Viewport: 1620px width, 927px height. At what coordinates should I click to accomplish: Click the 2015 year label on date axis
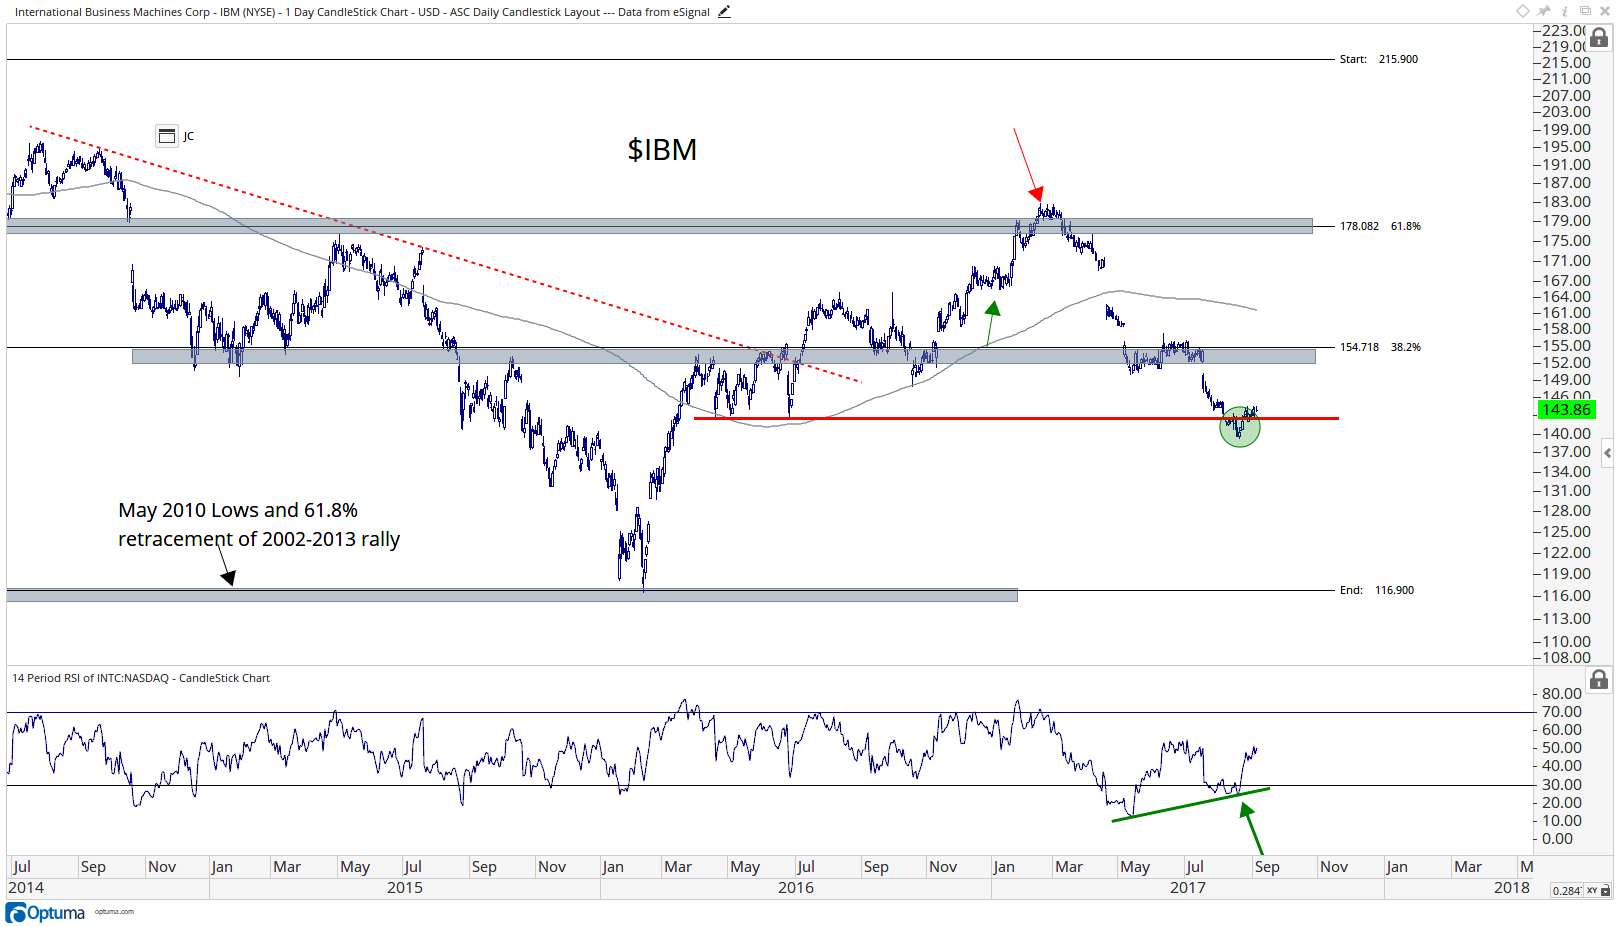click(404, 887)
